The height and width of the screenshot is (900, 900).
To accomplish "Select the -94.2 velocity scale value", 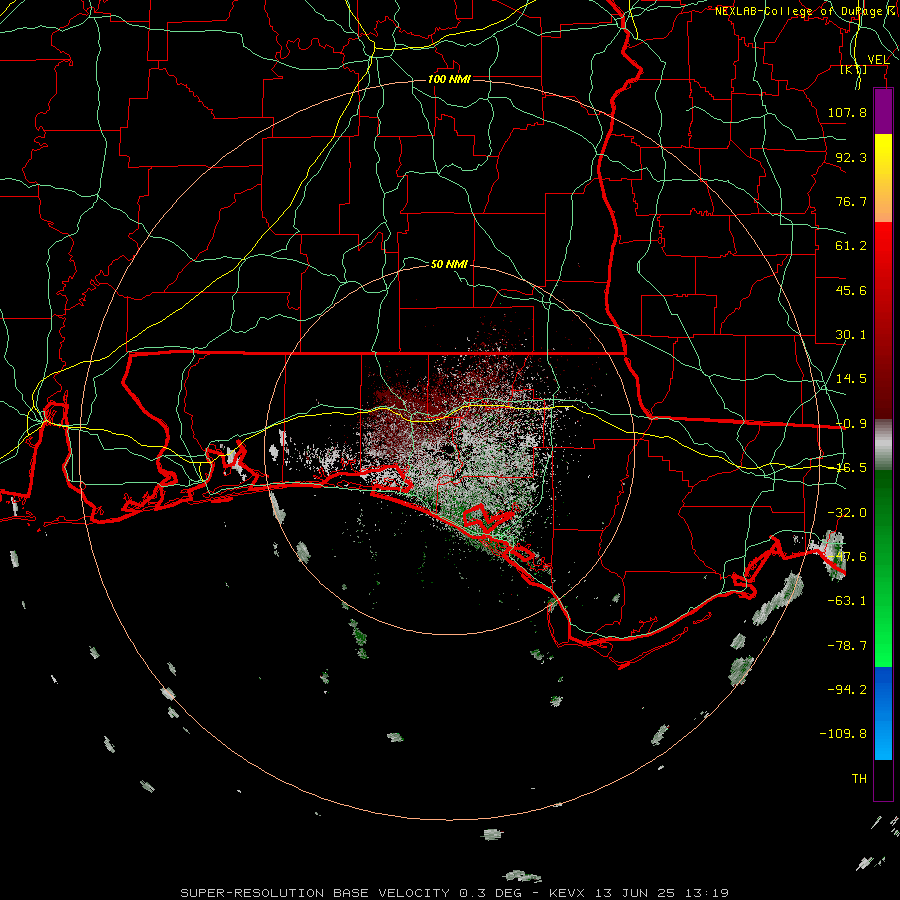I will tap(847, 689).
